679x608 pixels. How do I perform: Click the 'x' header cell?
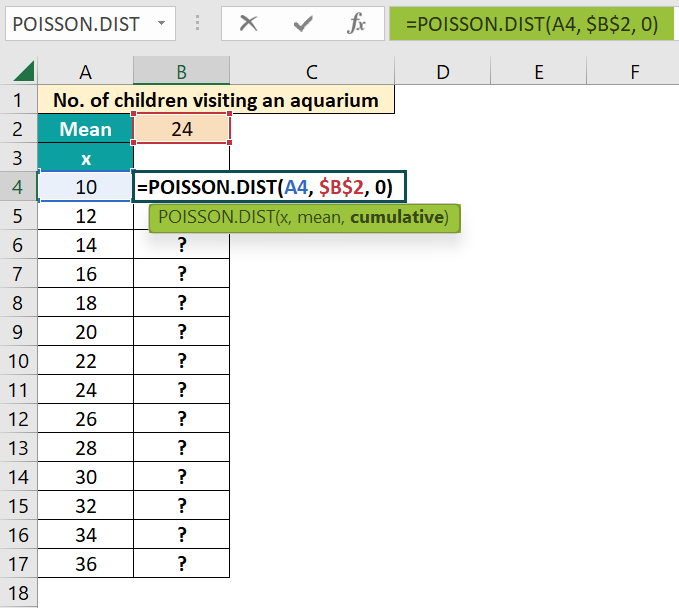[85, 158]
